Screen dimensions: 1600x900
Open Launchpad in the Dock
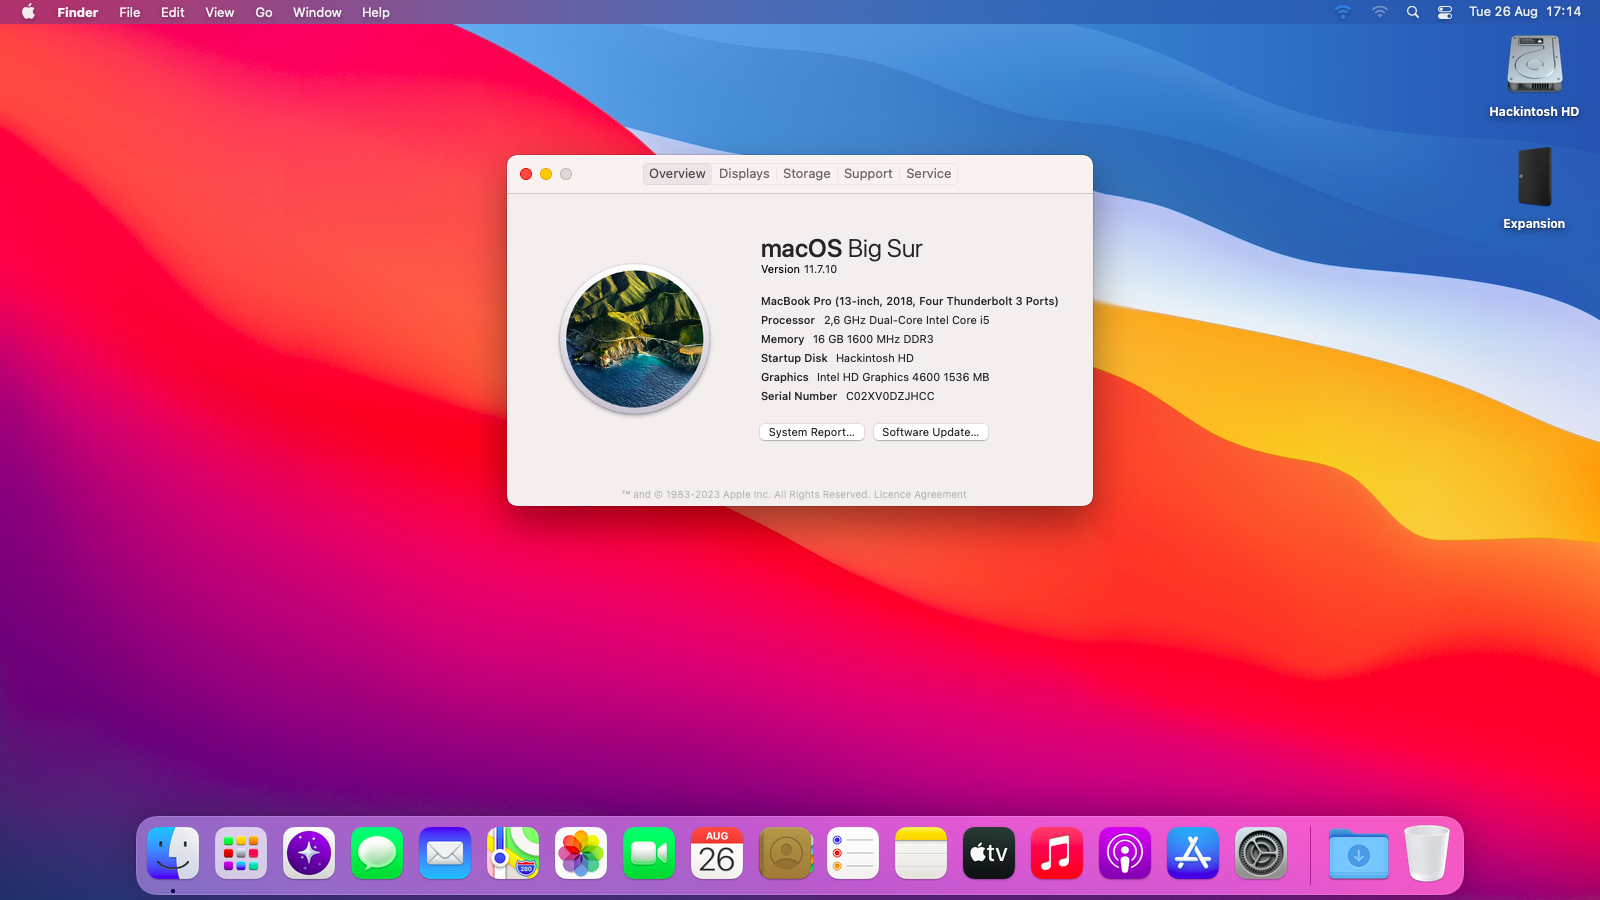pyautogui.click(x=241, y=853)
